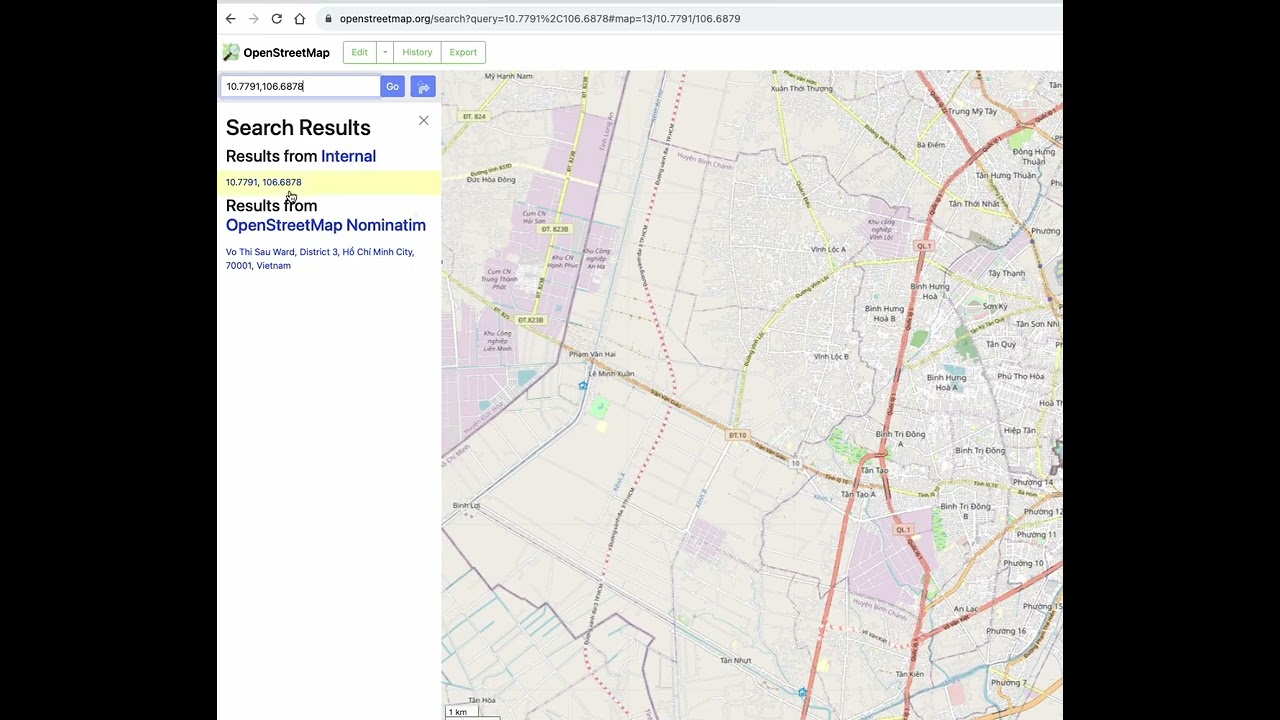1280x720 pixels.
Task: Reload the page with the refresh icon
Action: (x=277, y=18)
